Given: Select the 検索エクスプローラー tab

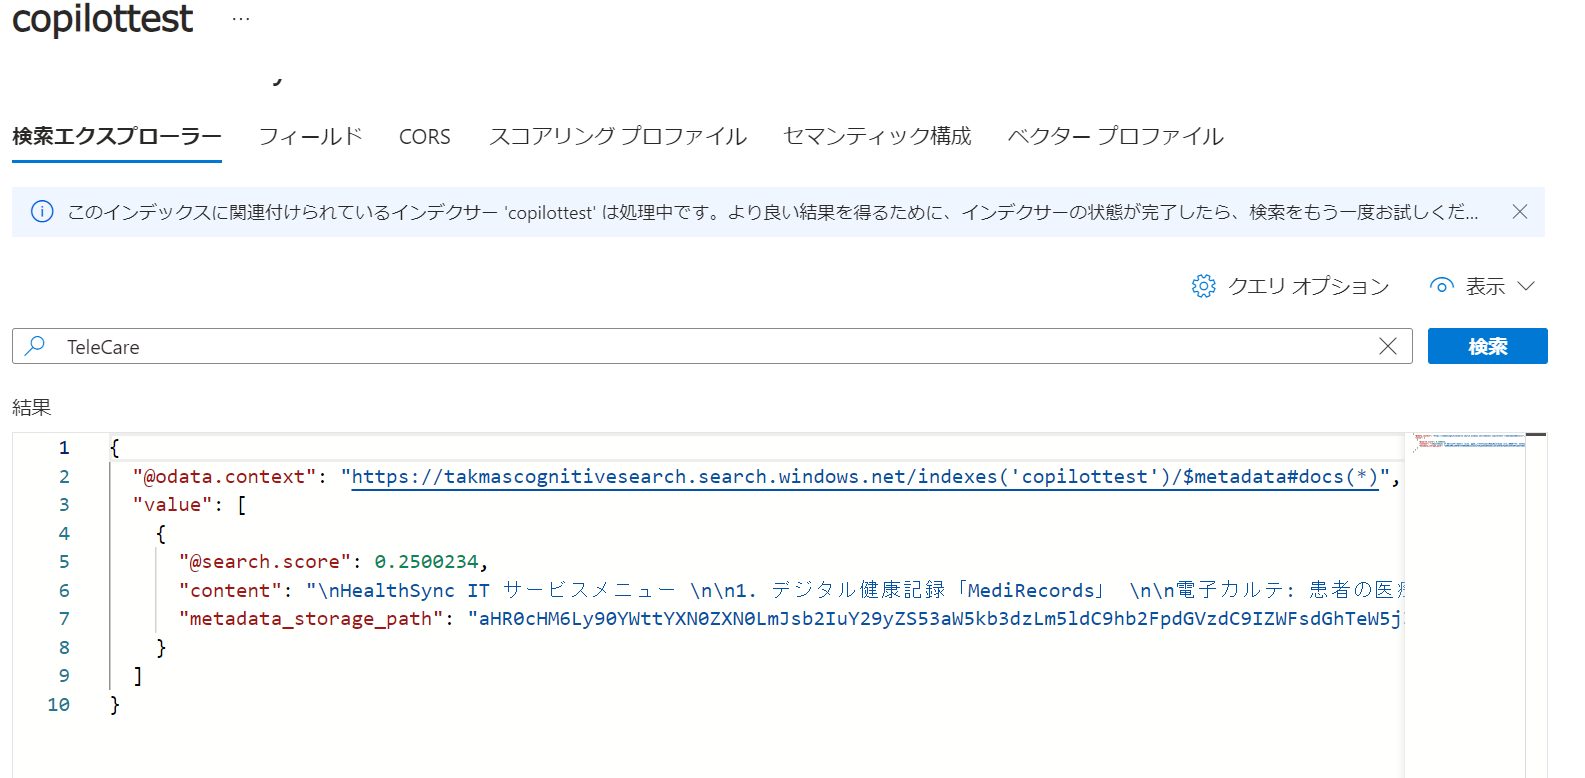Looking at the screenshot, I should 117,136.
